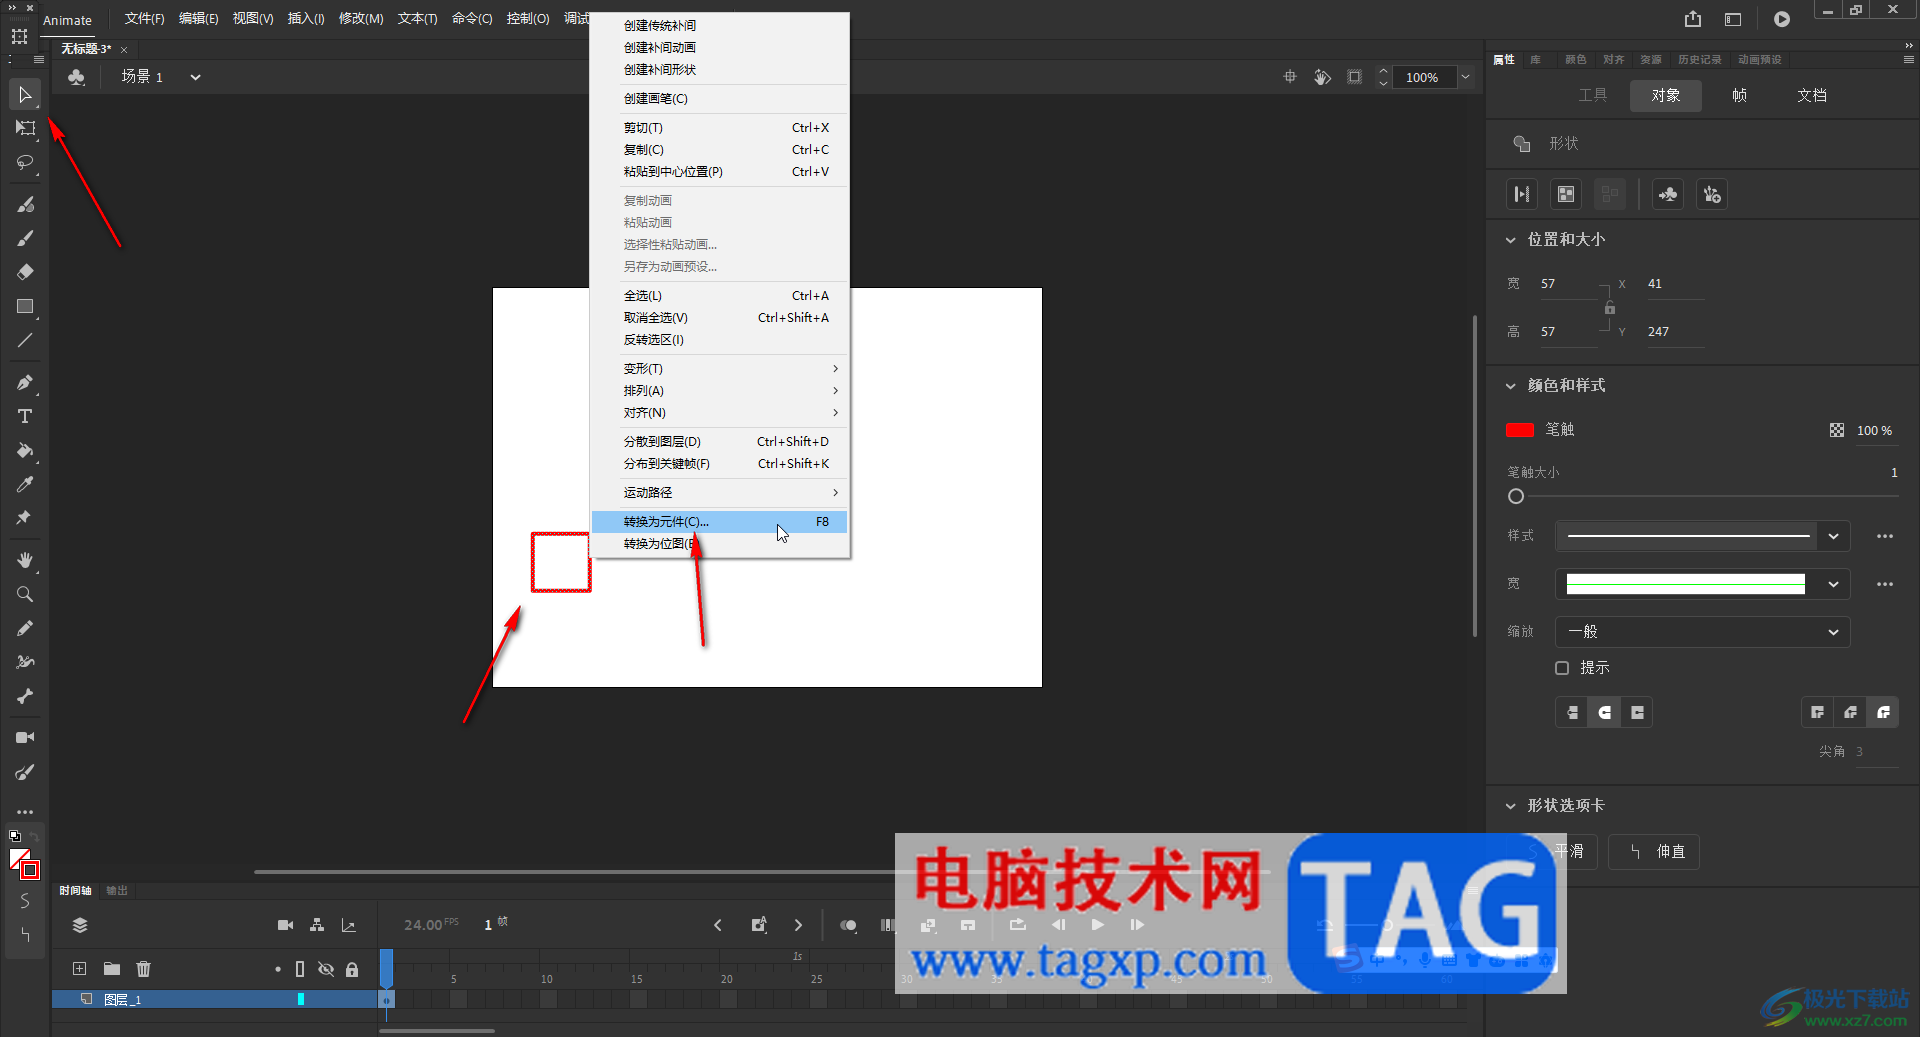Click the Y position 247 field
This screenshot has height=1037, width=1920.
tap(1675, 332)
